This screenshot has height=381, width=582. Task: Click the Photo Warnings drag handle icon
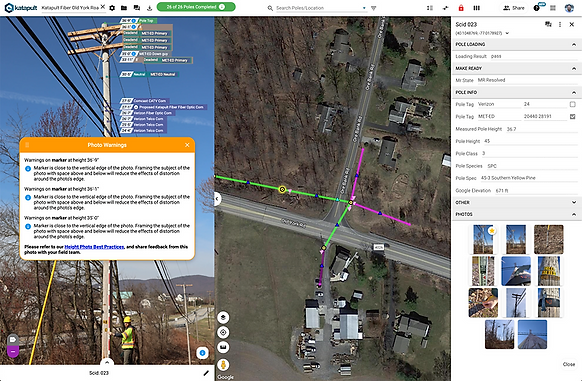(x=27, y=145)
